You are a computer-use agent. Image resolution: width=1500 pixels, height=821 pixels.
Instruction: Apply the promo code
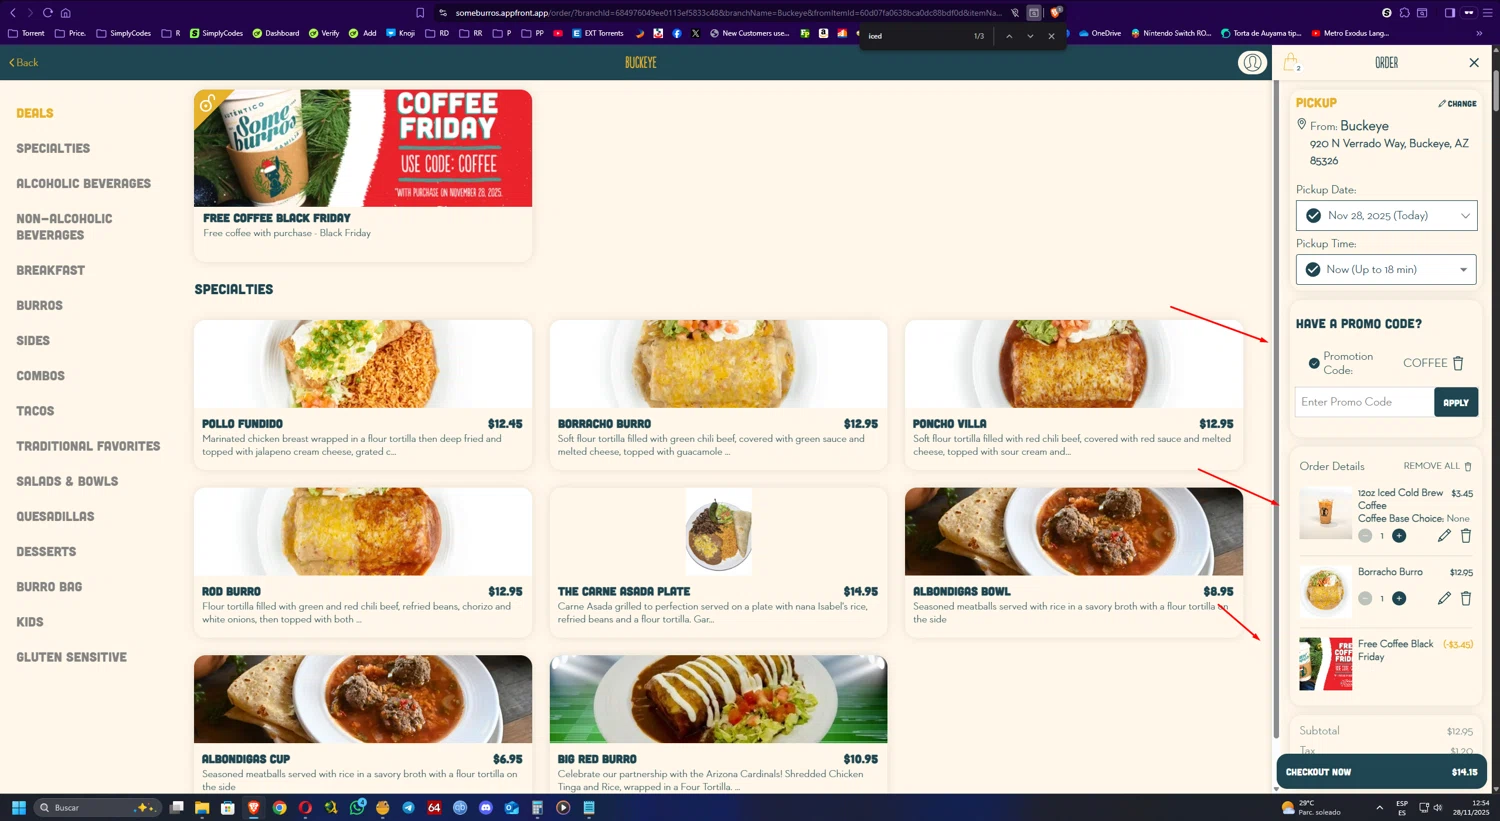pos(1456,402)
